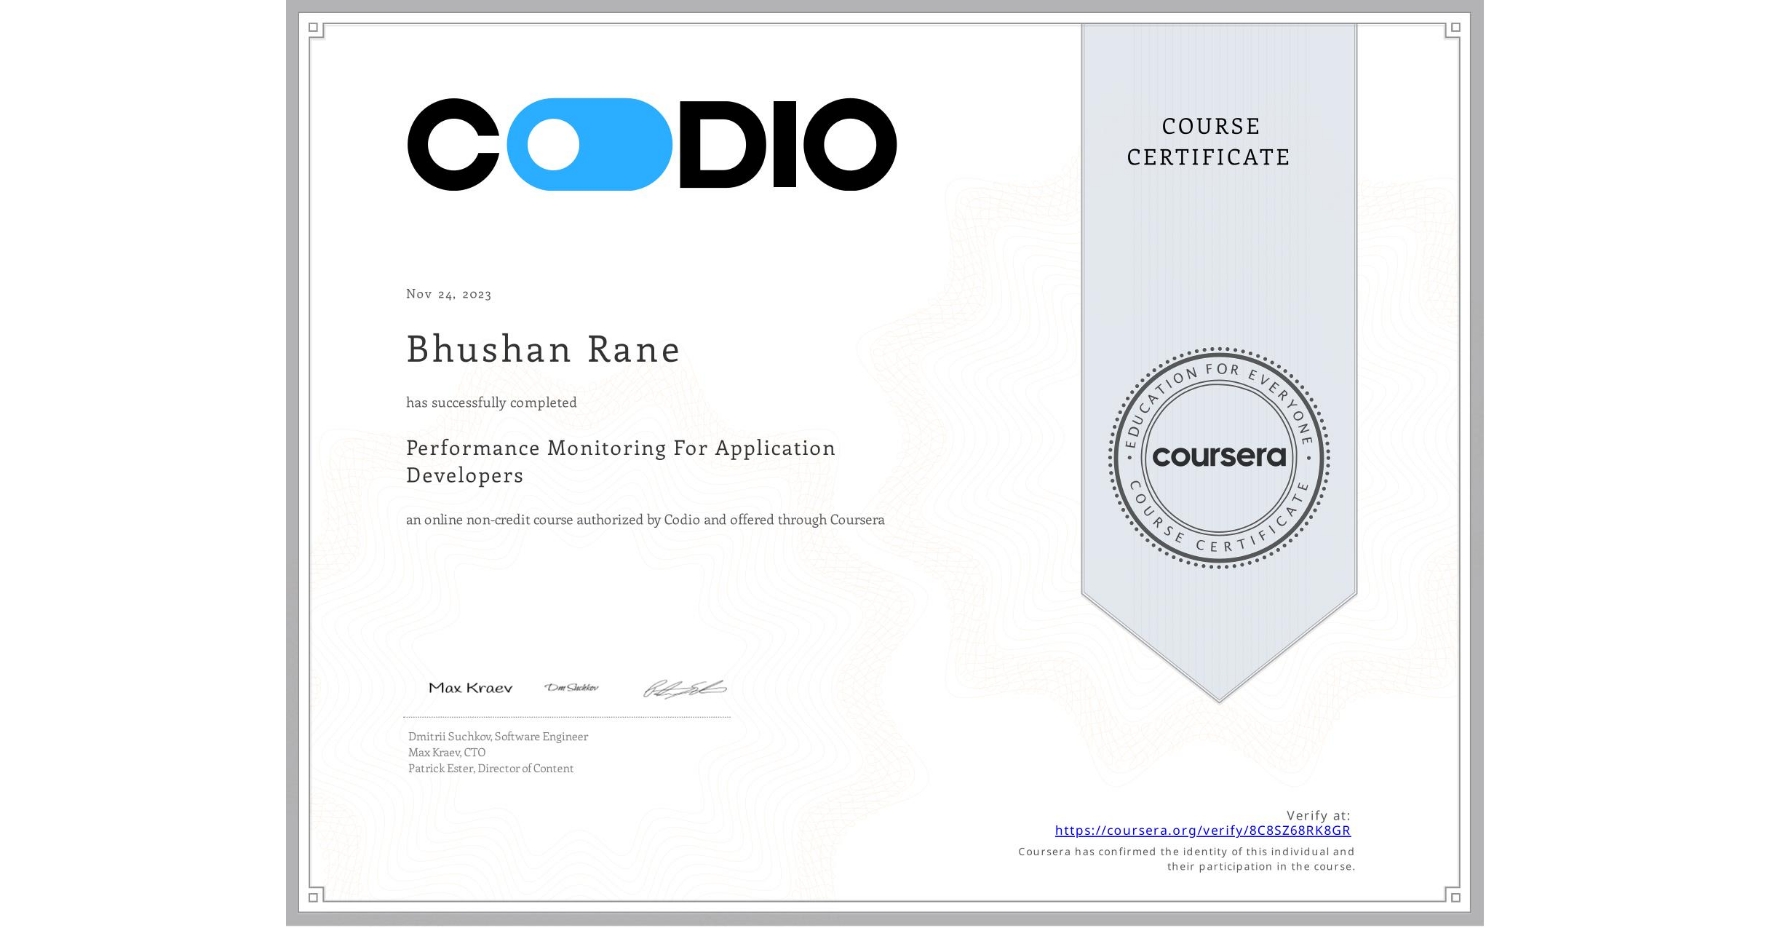
Task: Click Dmitrii Suchkov's signature
Action: tap(570, 687)
